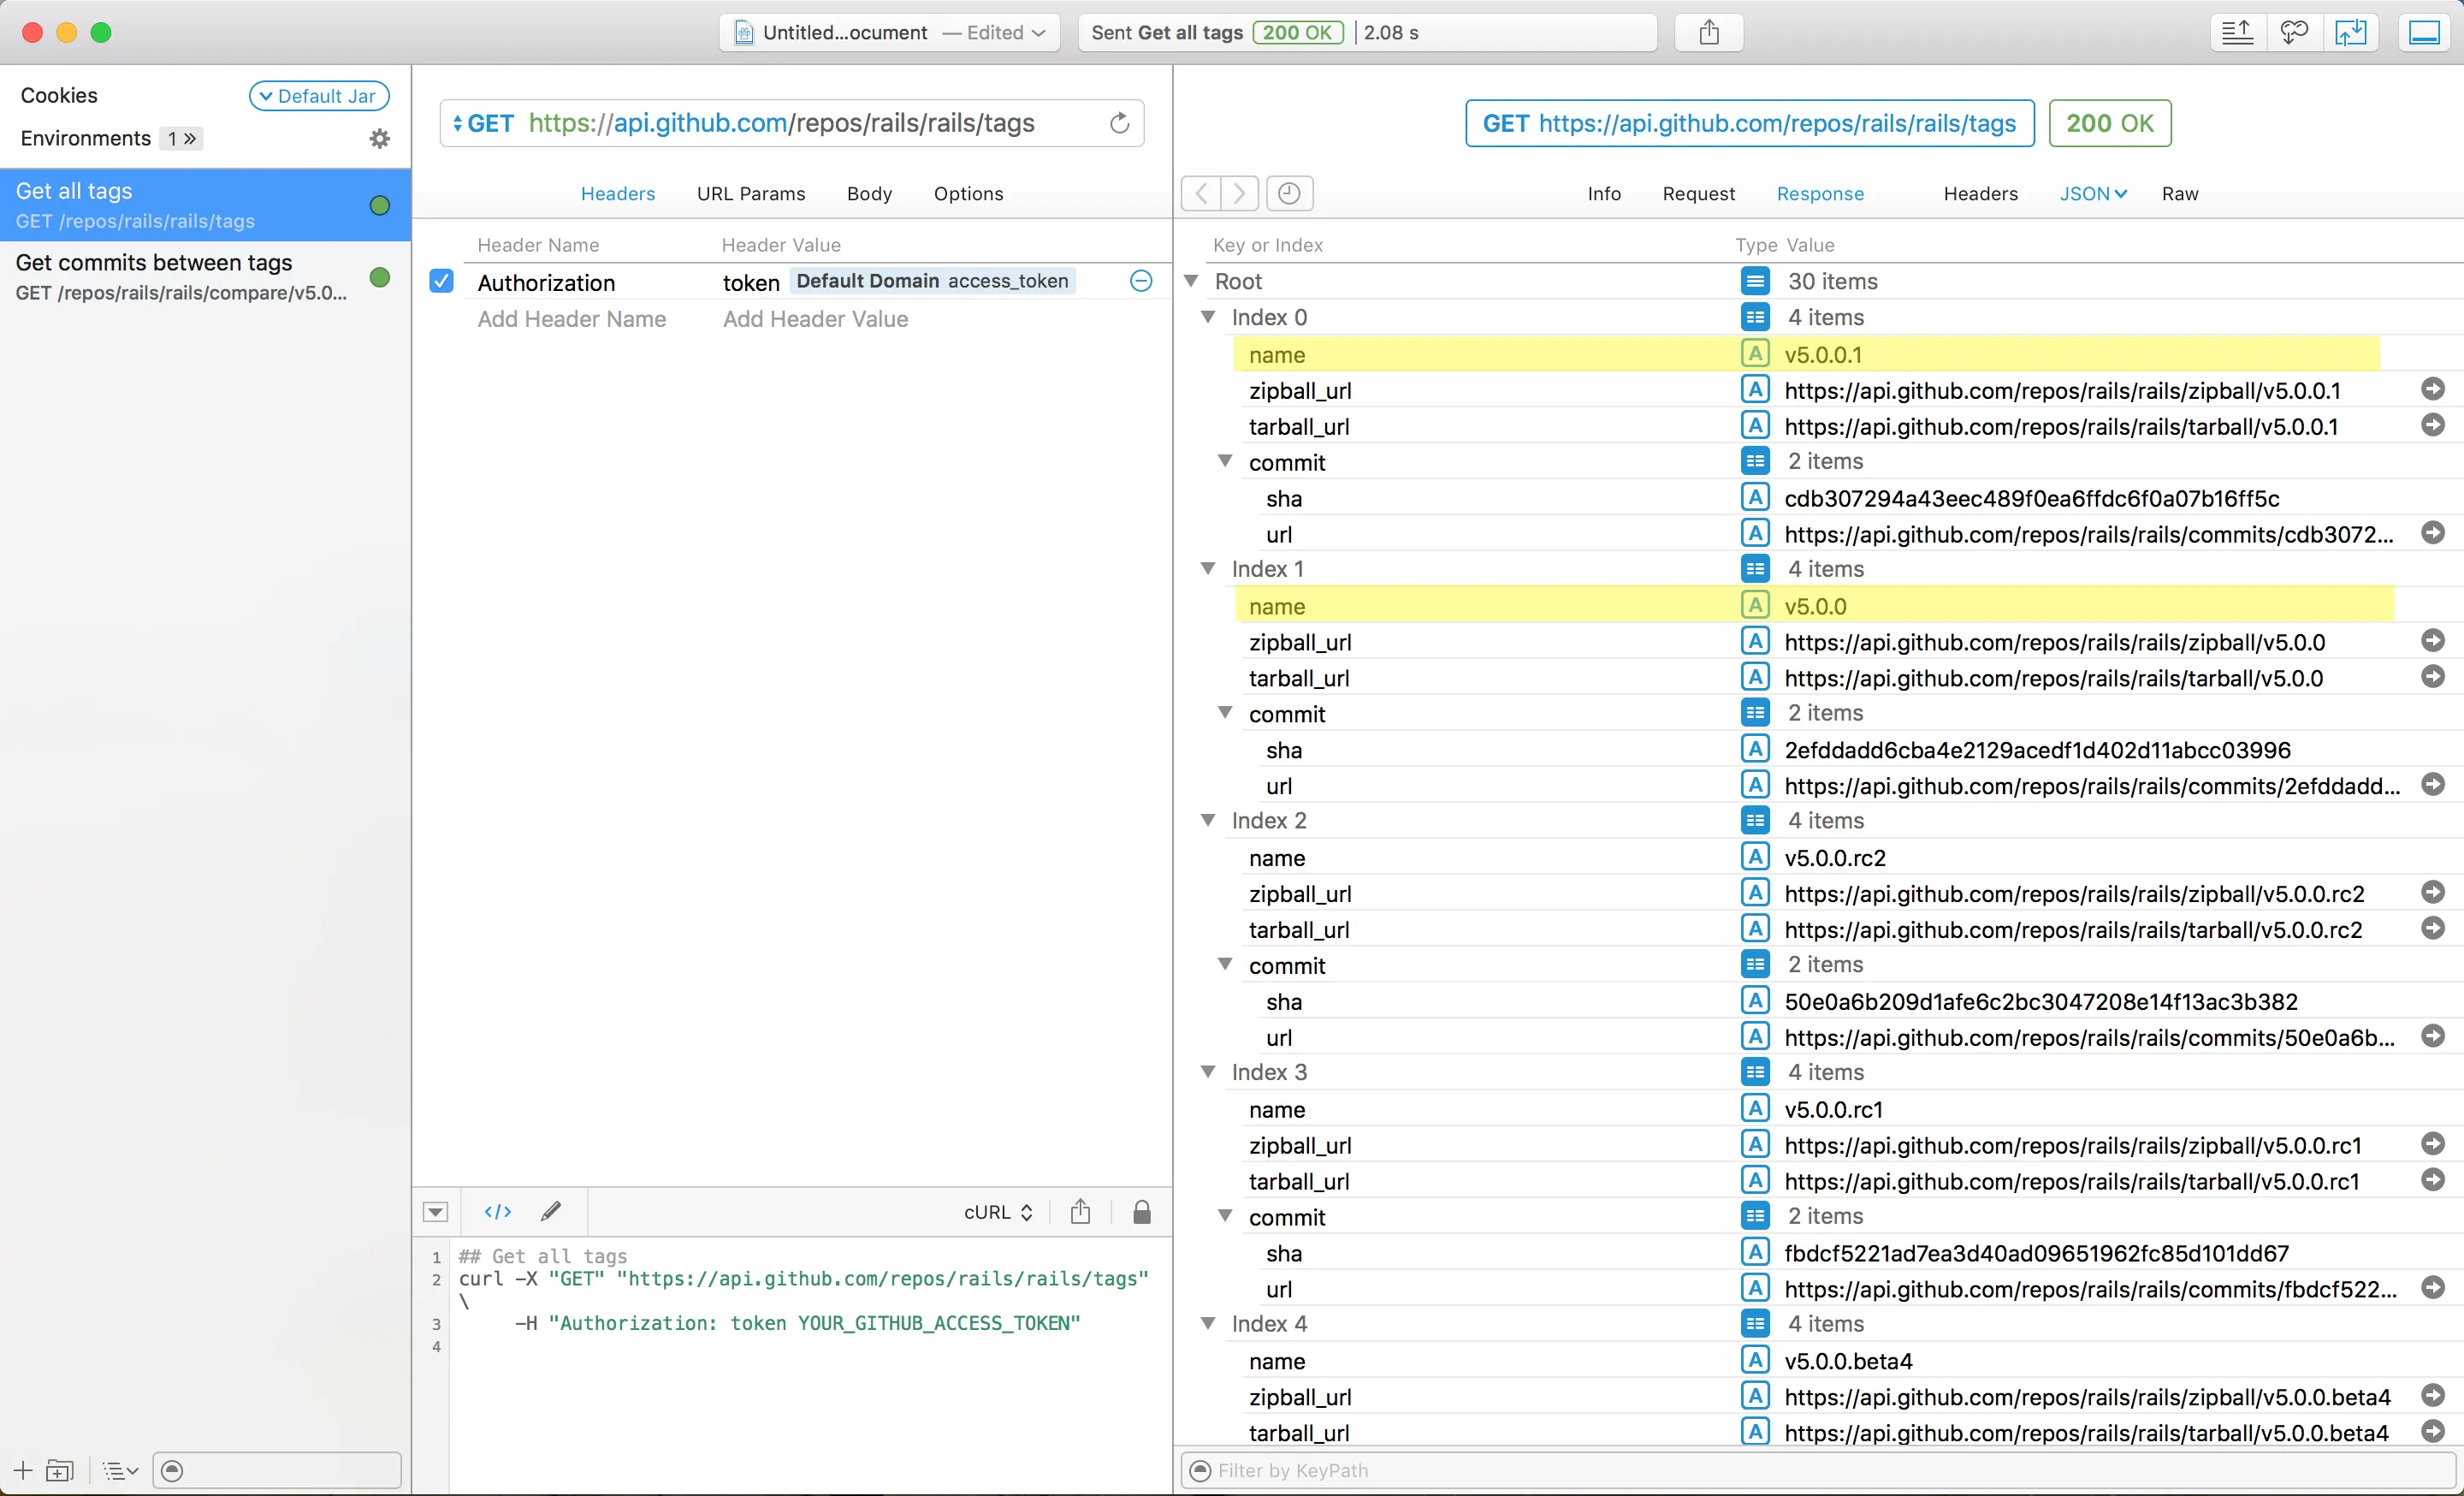Click the pencil edit icon above code
2464x1496 pixels.
pos(551,1212)
